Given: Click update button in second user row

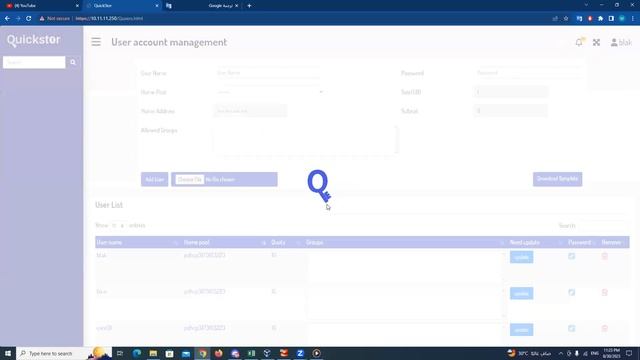Looking at the screenshot, I should [x=521, y=293].
